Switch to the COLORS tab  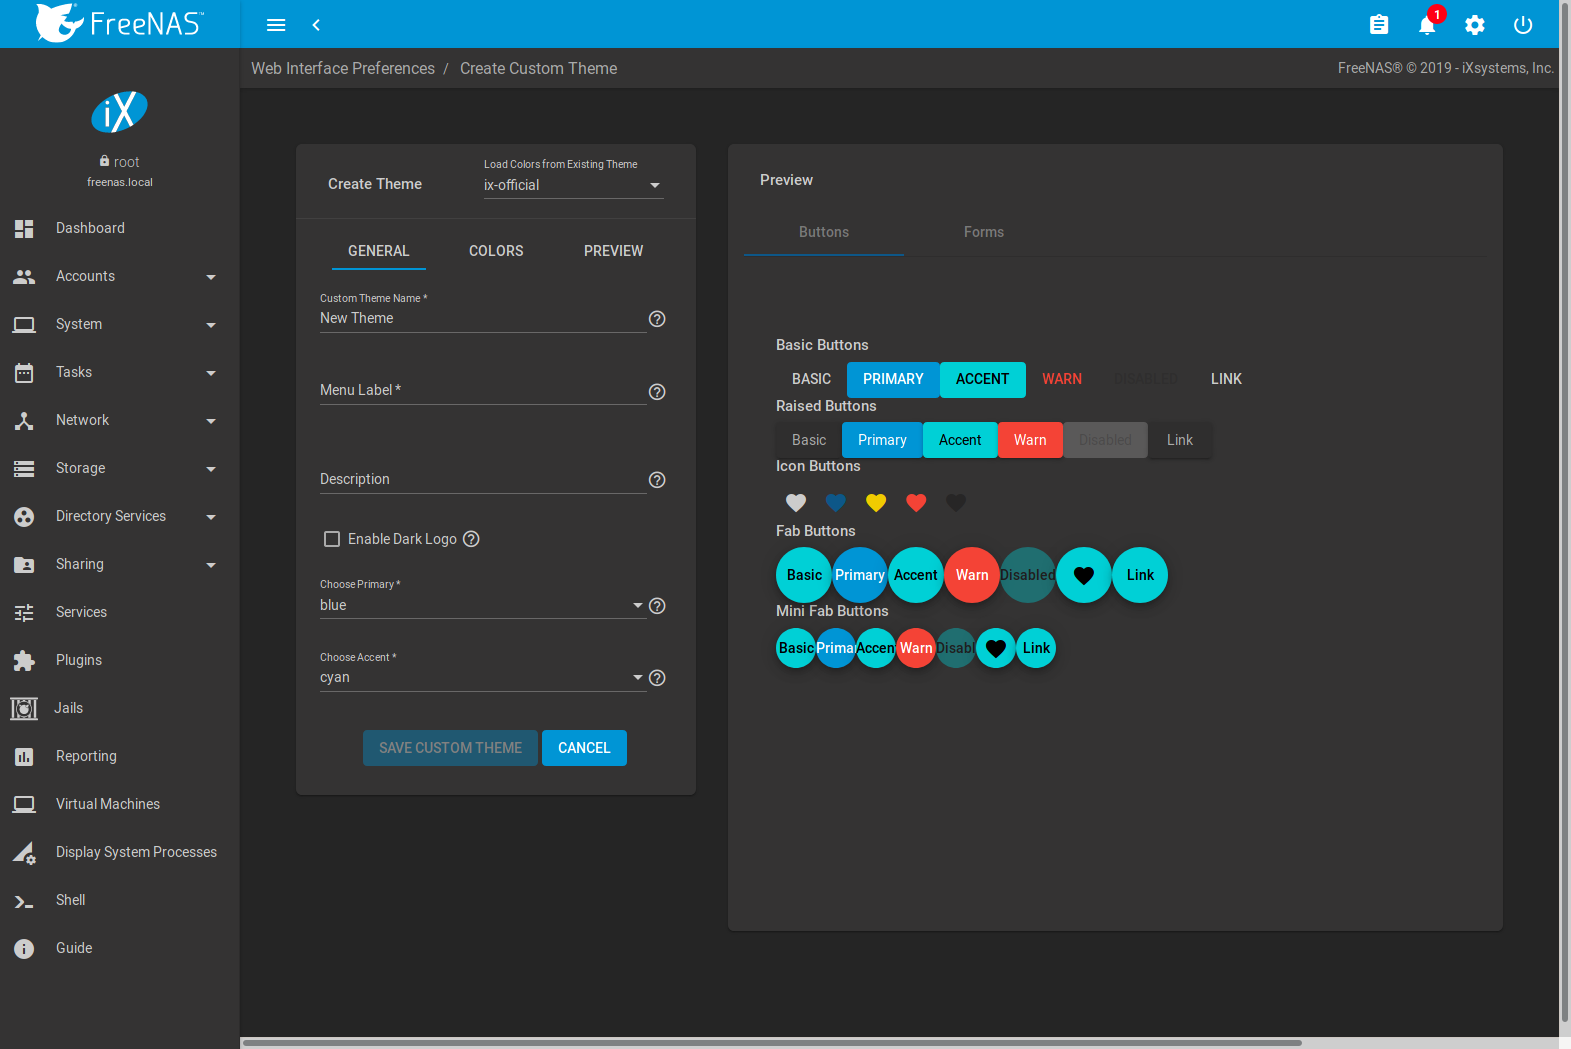pos(496,251)
